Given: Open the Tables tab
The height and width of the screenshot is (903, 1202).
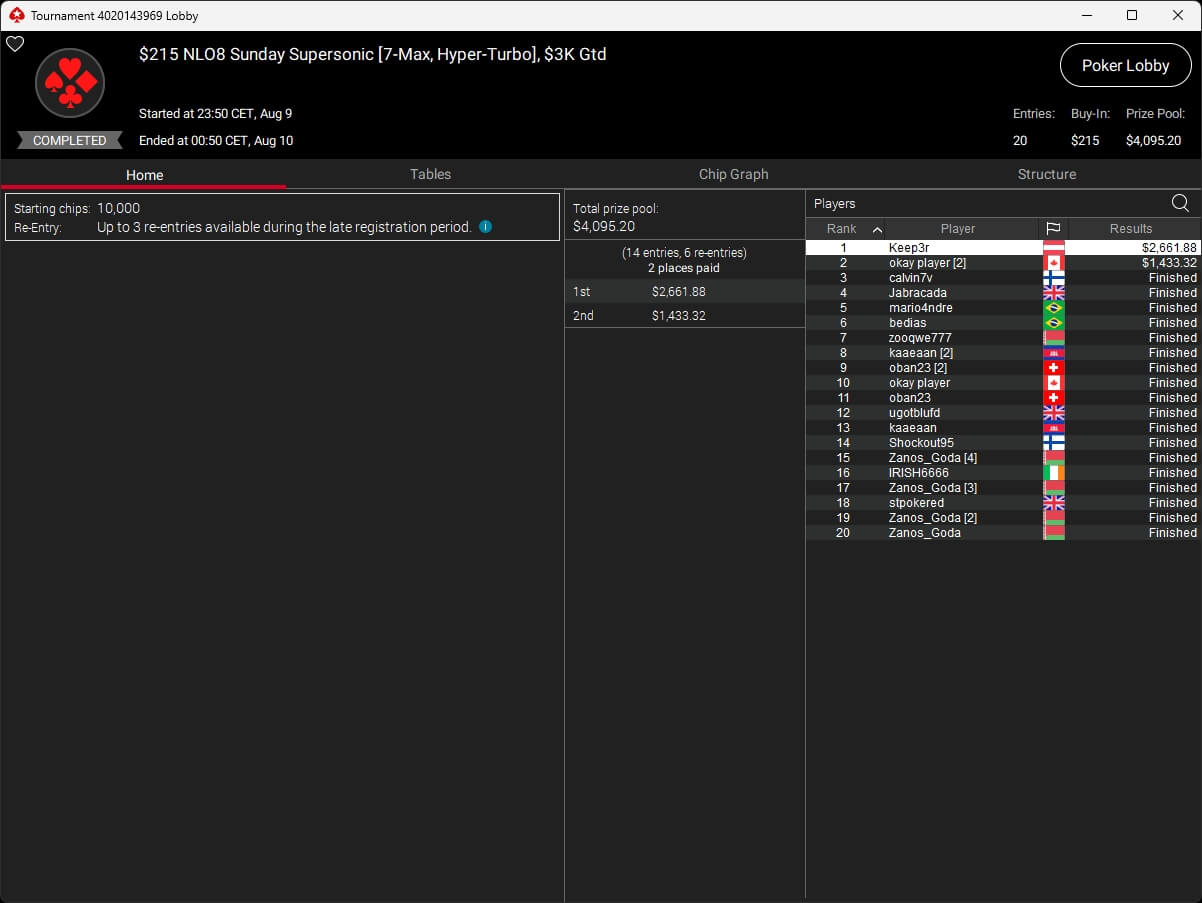Looking at the screenshot, I should coord(430,174).
